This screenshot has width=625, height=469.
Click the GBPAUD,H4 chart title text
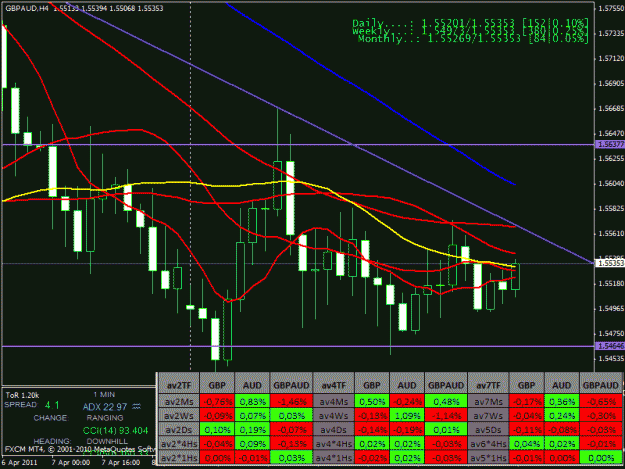tap(27, 8)
